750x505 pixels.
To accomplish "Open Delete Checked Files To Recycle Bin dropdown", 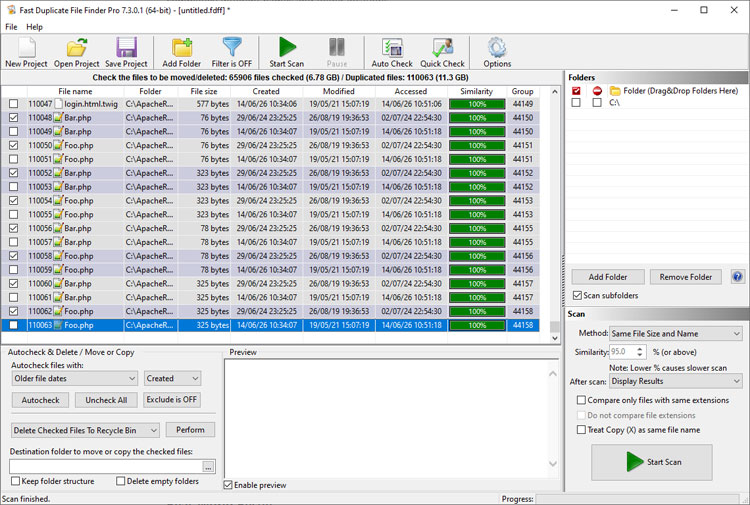I will [85, 430].
